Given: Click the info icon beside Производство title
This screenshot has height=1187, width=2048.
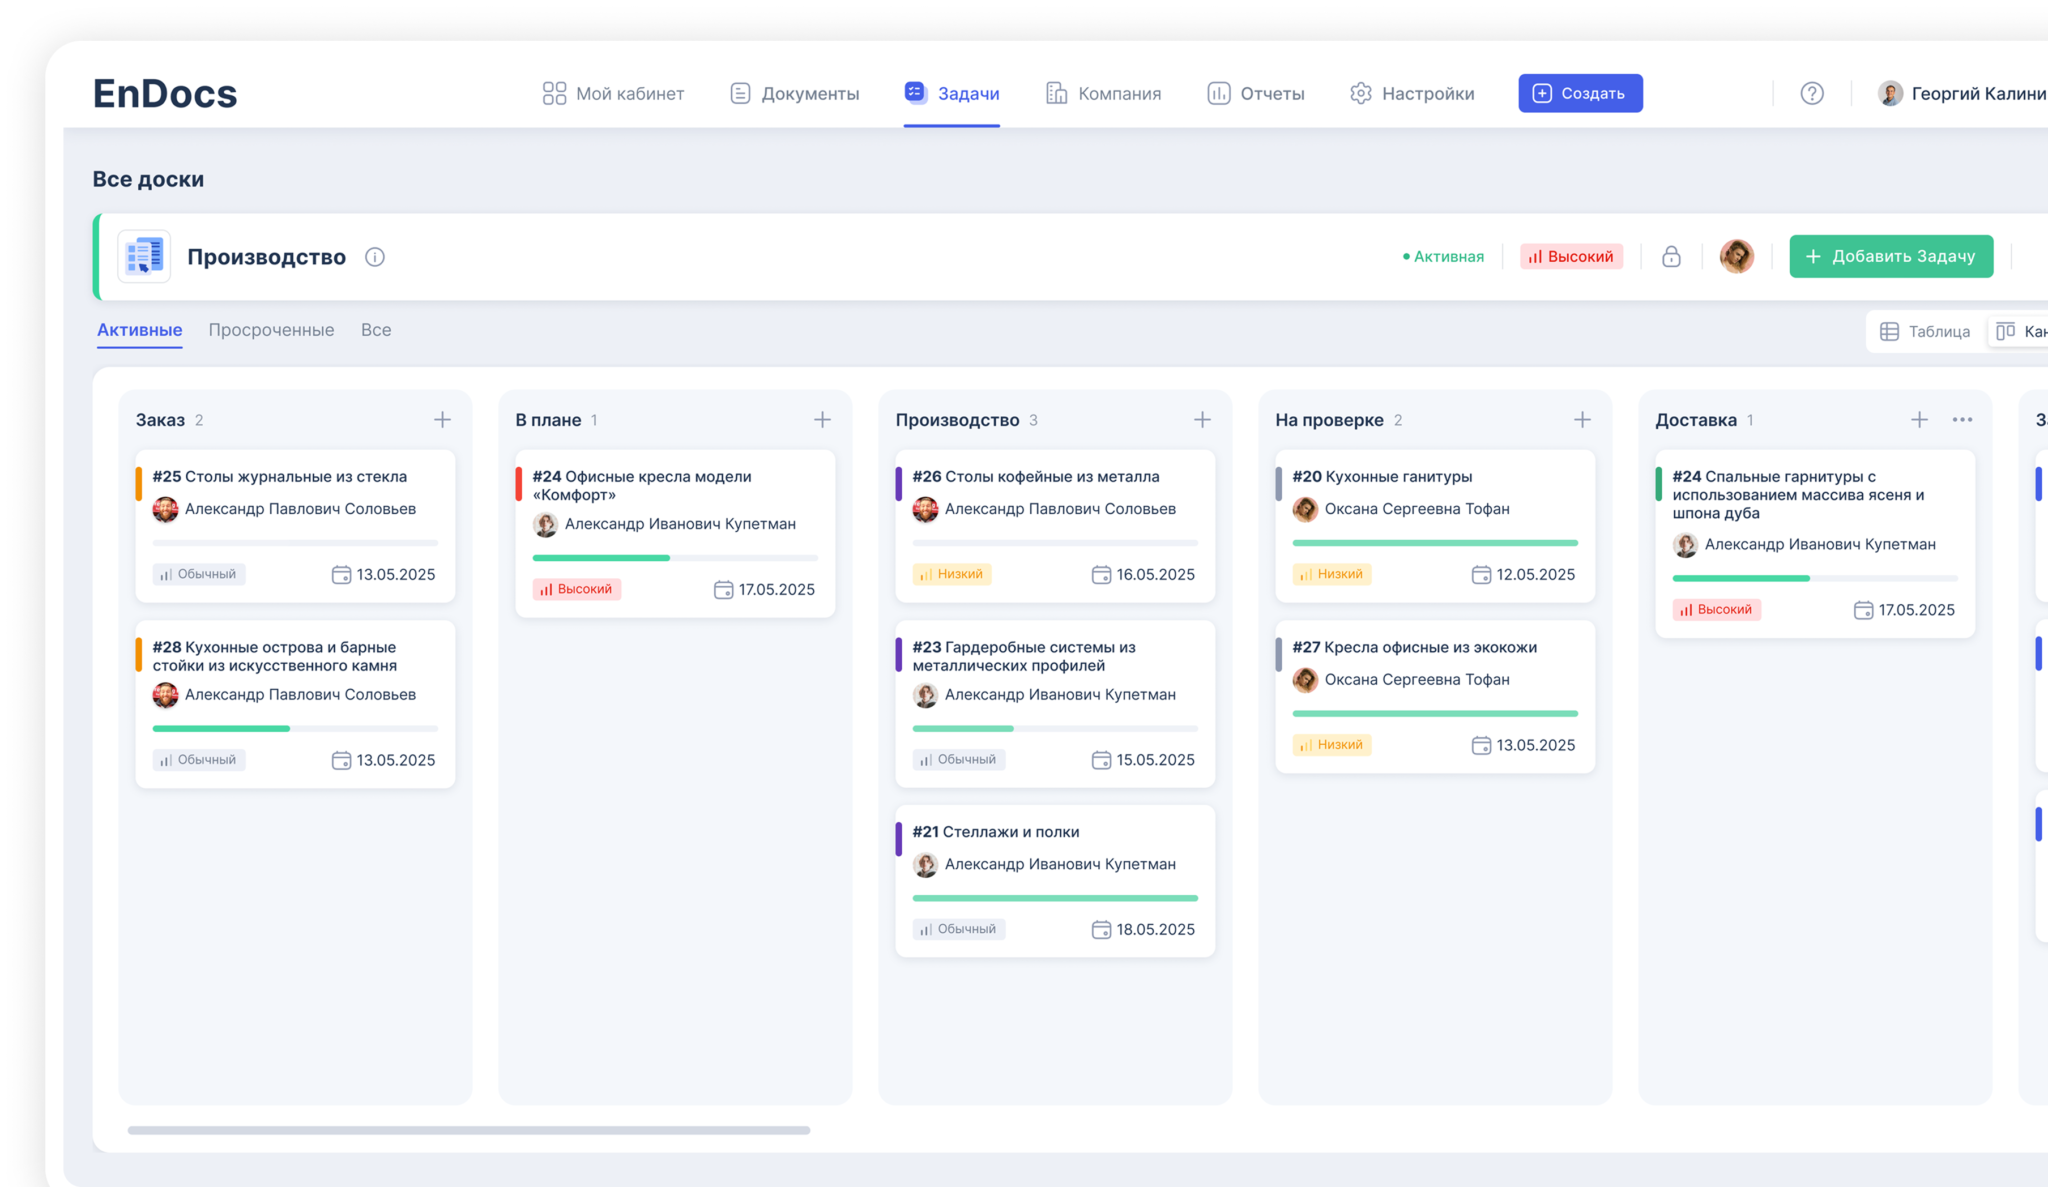Looking at the screenshot, I should tap(375, 257).
